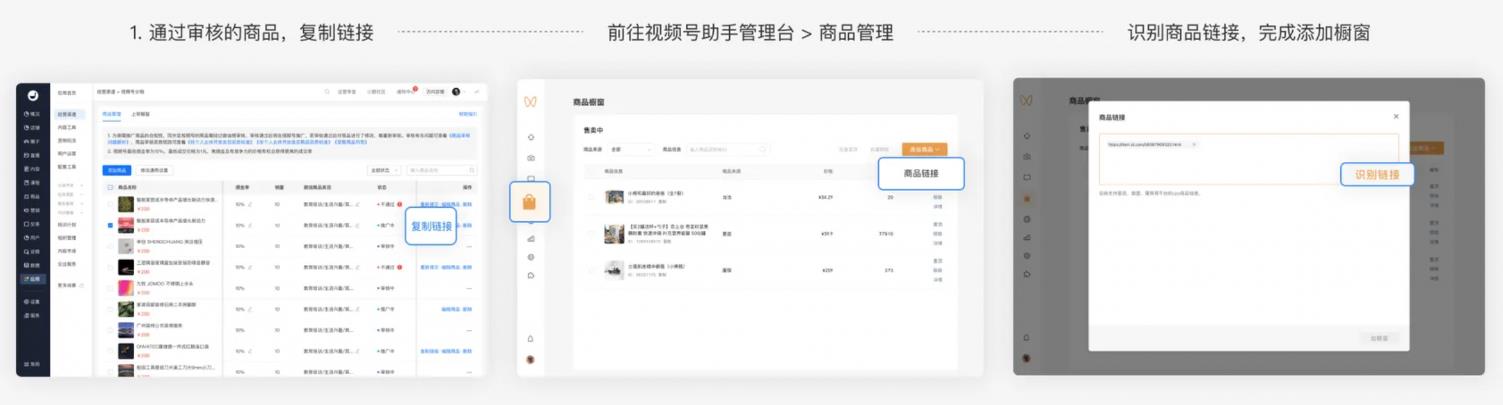This screenshot has height=405, width=1503.
Task: Click the dimmed butterfly logo behind the dialog
Action: [x=1026, y=101]
